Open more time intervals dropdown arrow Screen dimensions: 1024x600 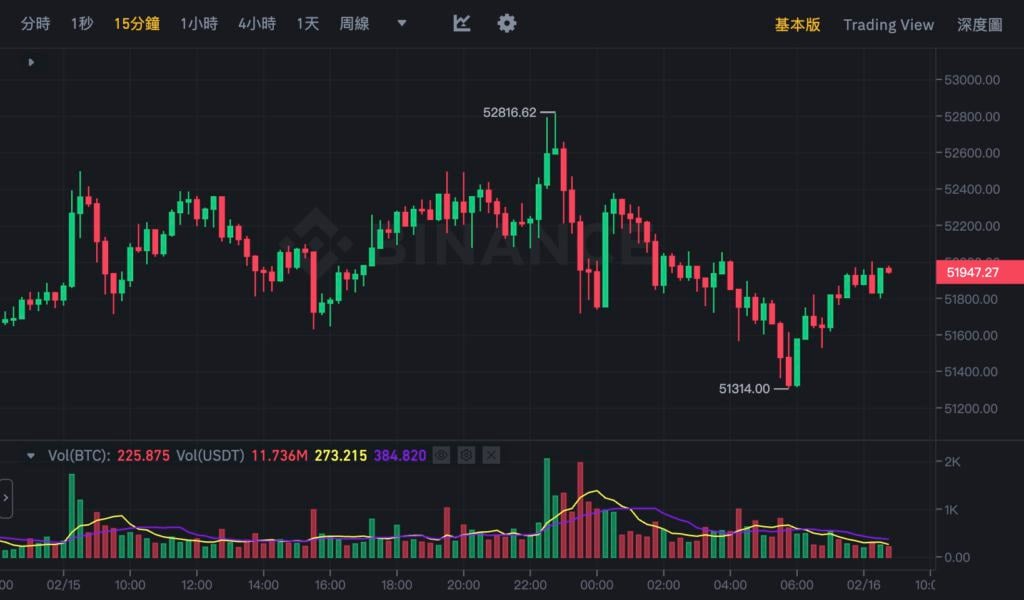402,23
